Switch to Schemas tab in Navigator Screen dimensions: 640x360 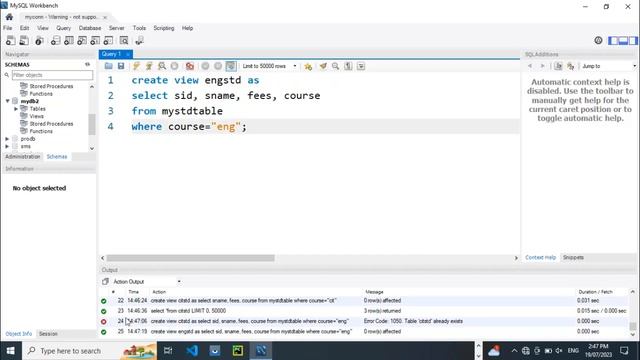[x=57, y=157]
